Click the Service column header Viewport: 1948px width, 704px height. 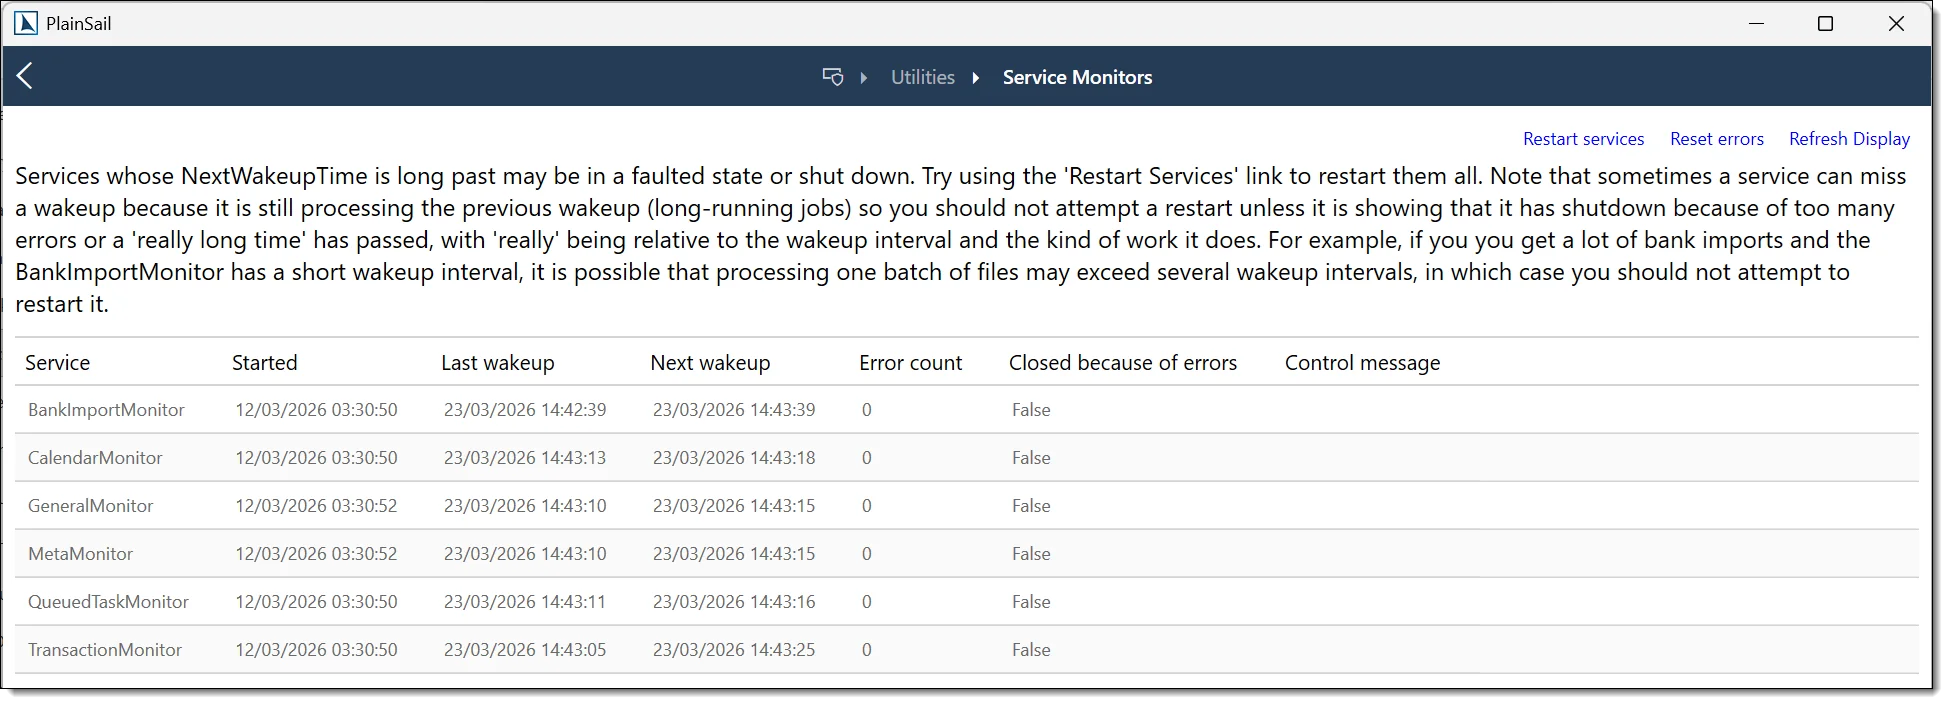coord(58,362)
